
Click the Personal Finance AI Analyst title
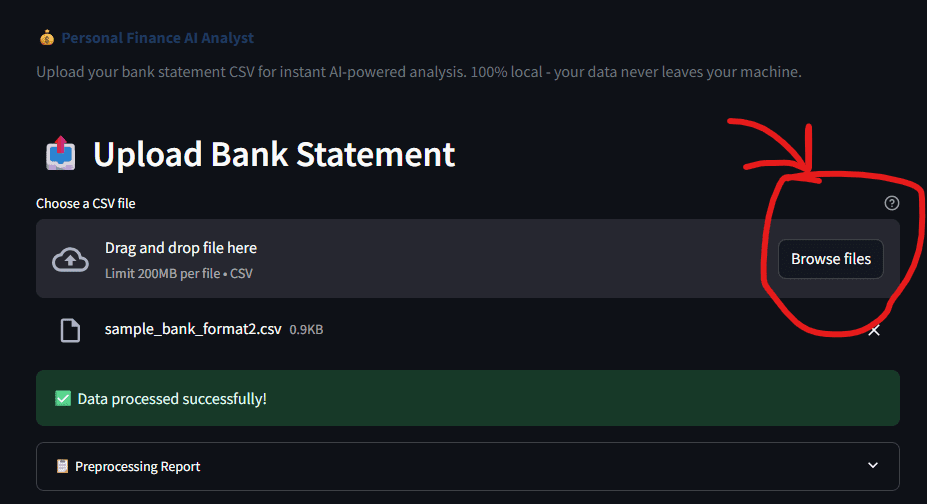(x=158, y=38)
